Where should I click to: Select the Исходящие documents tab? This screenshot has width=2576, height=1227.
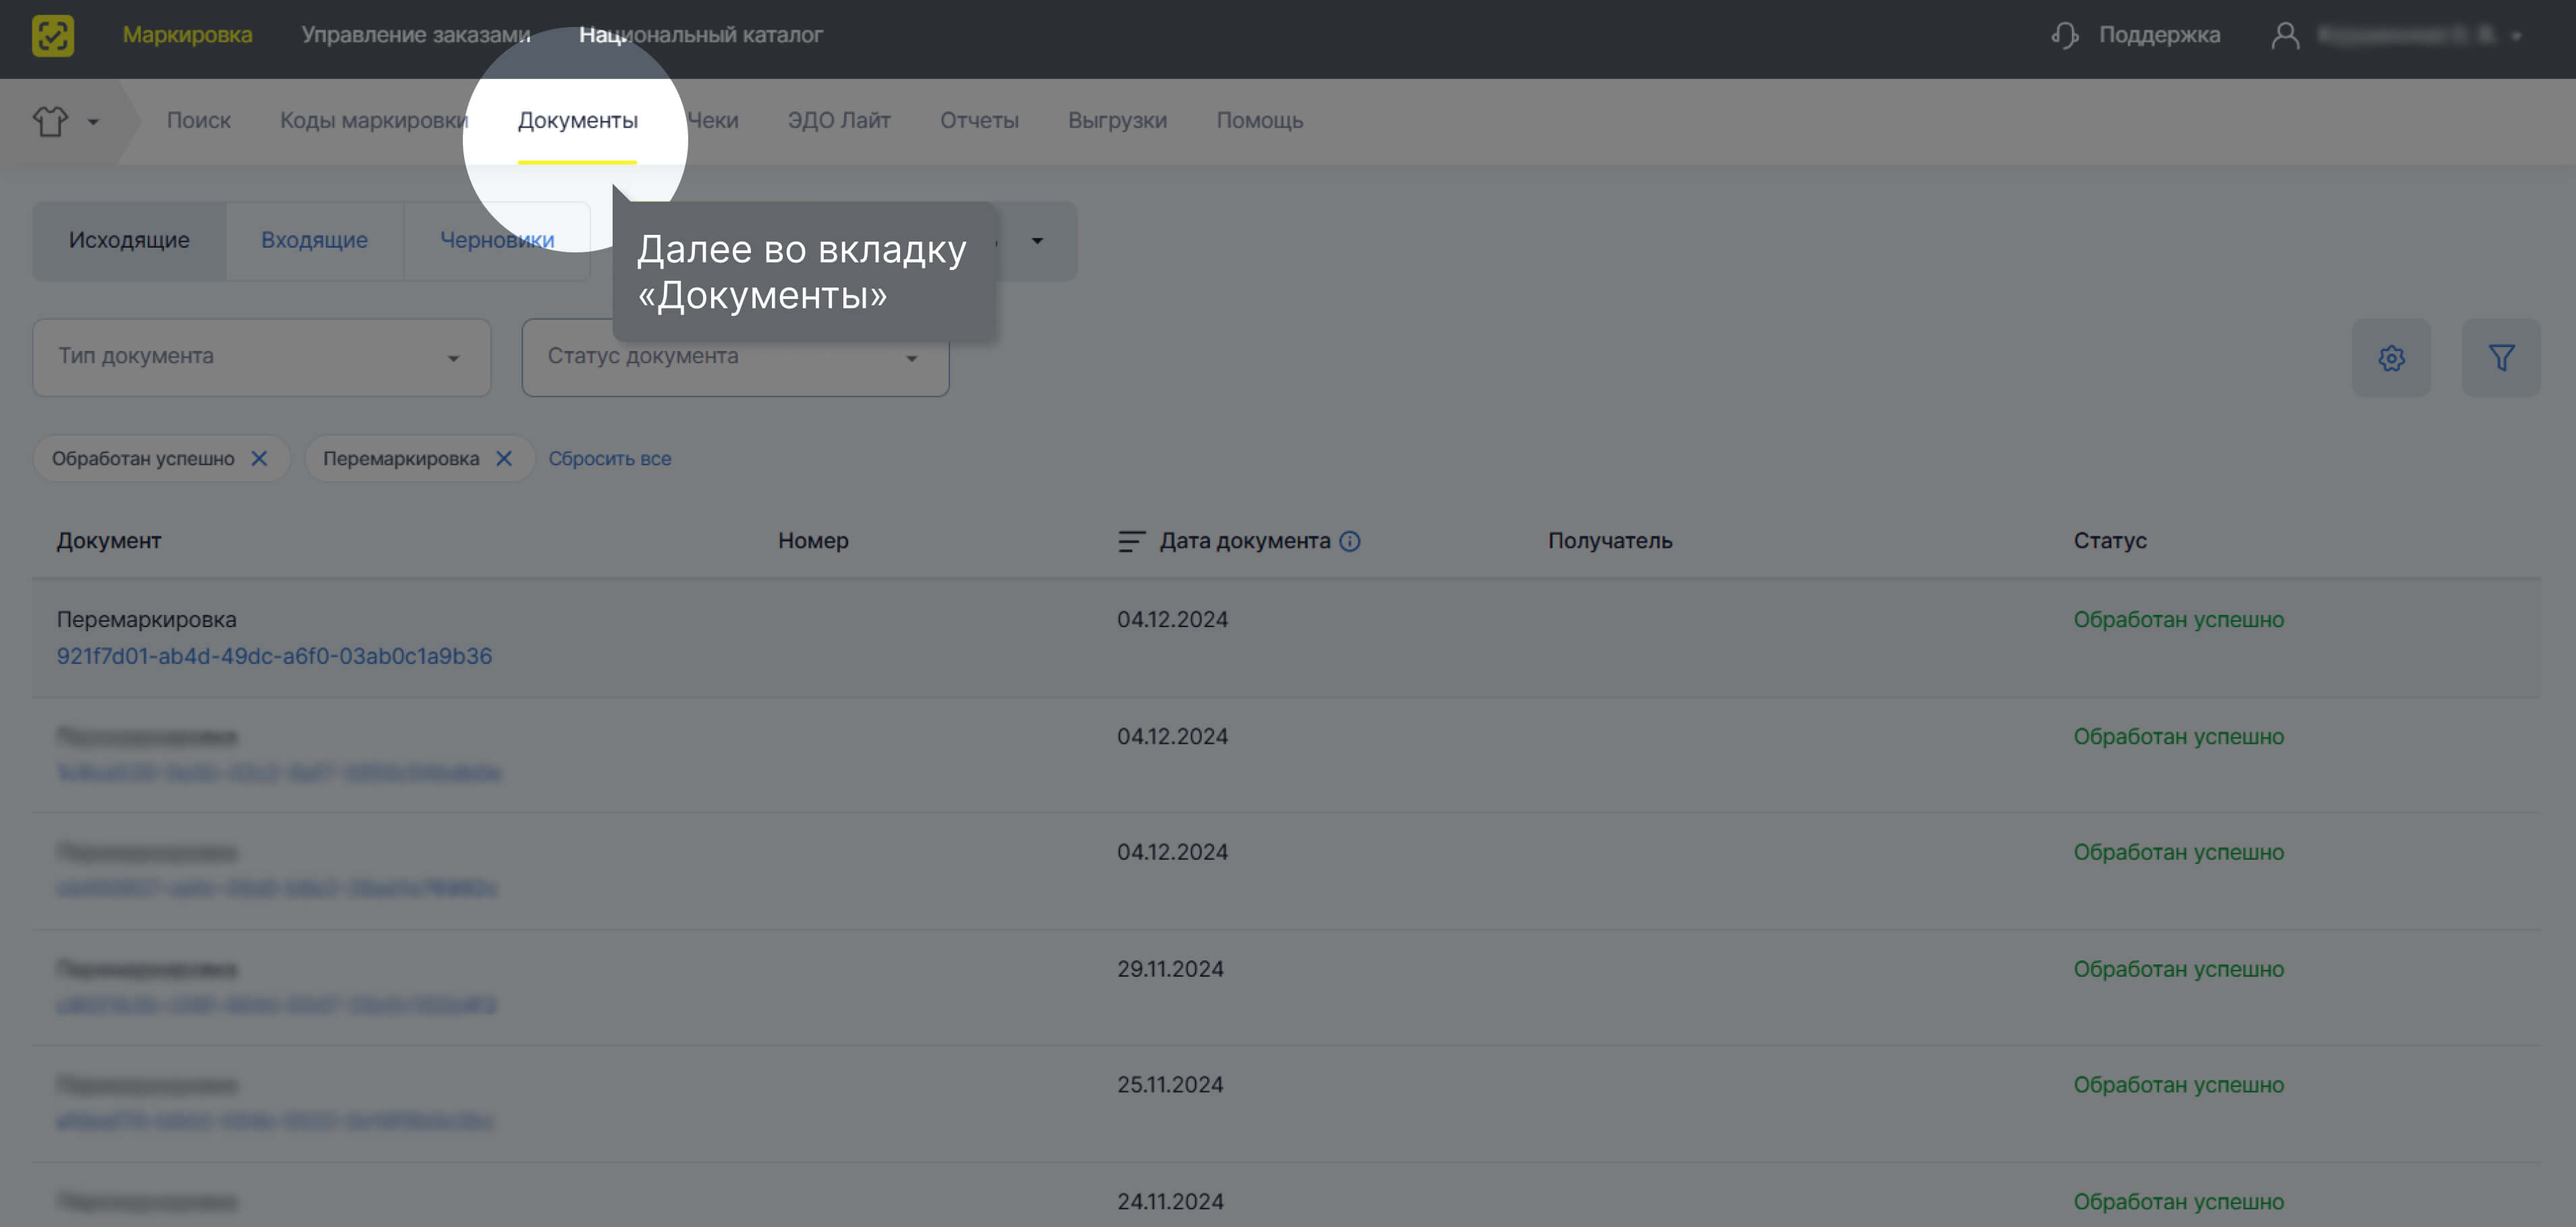pyautogui.click(x=129, y=241)
